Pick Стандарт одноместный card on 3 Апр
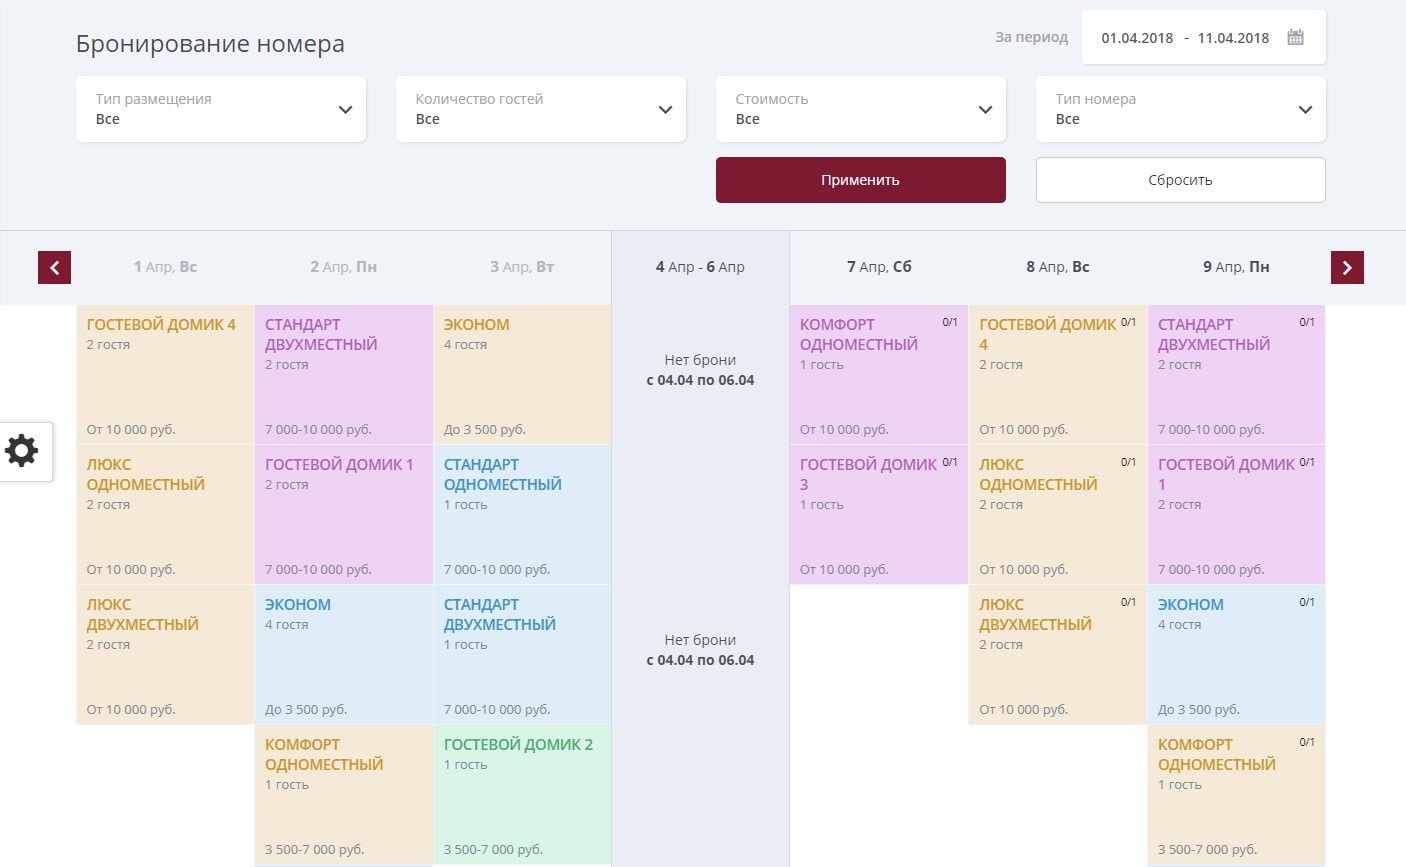 pos(522,515)
